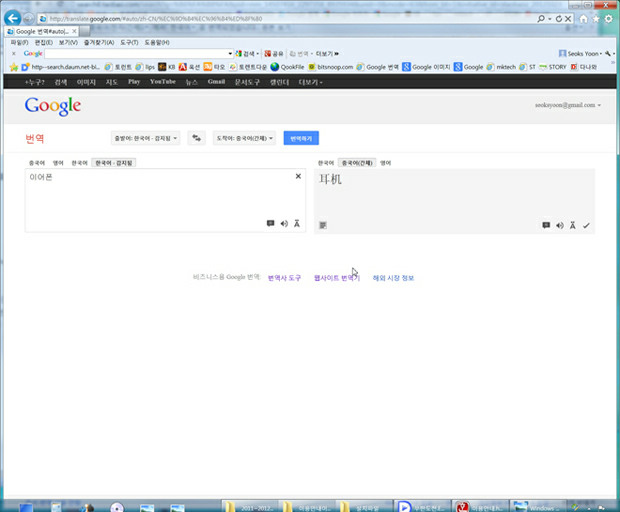Open the 도구(T) menu
The image size is (620, 512).
point(129,42)
